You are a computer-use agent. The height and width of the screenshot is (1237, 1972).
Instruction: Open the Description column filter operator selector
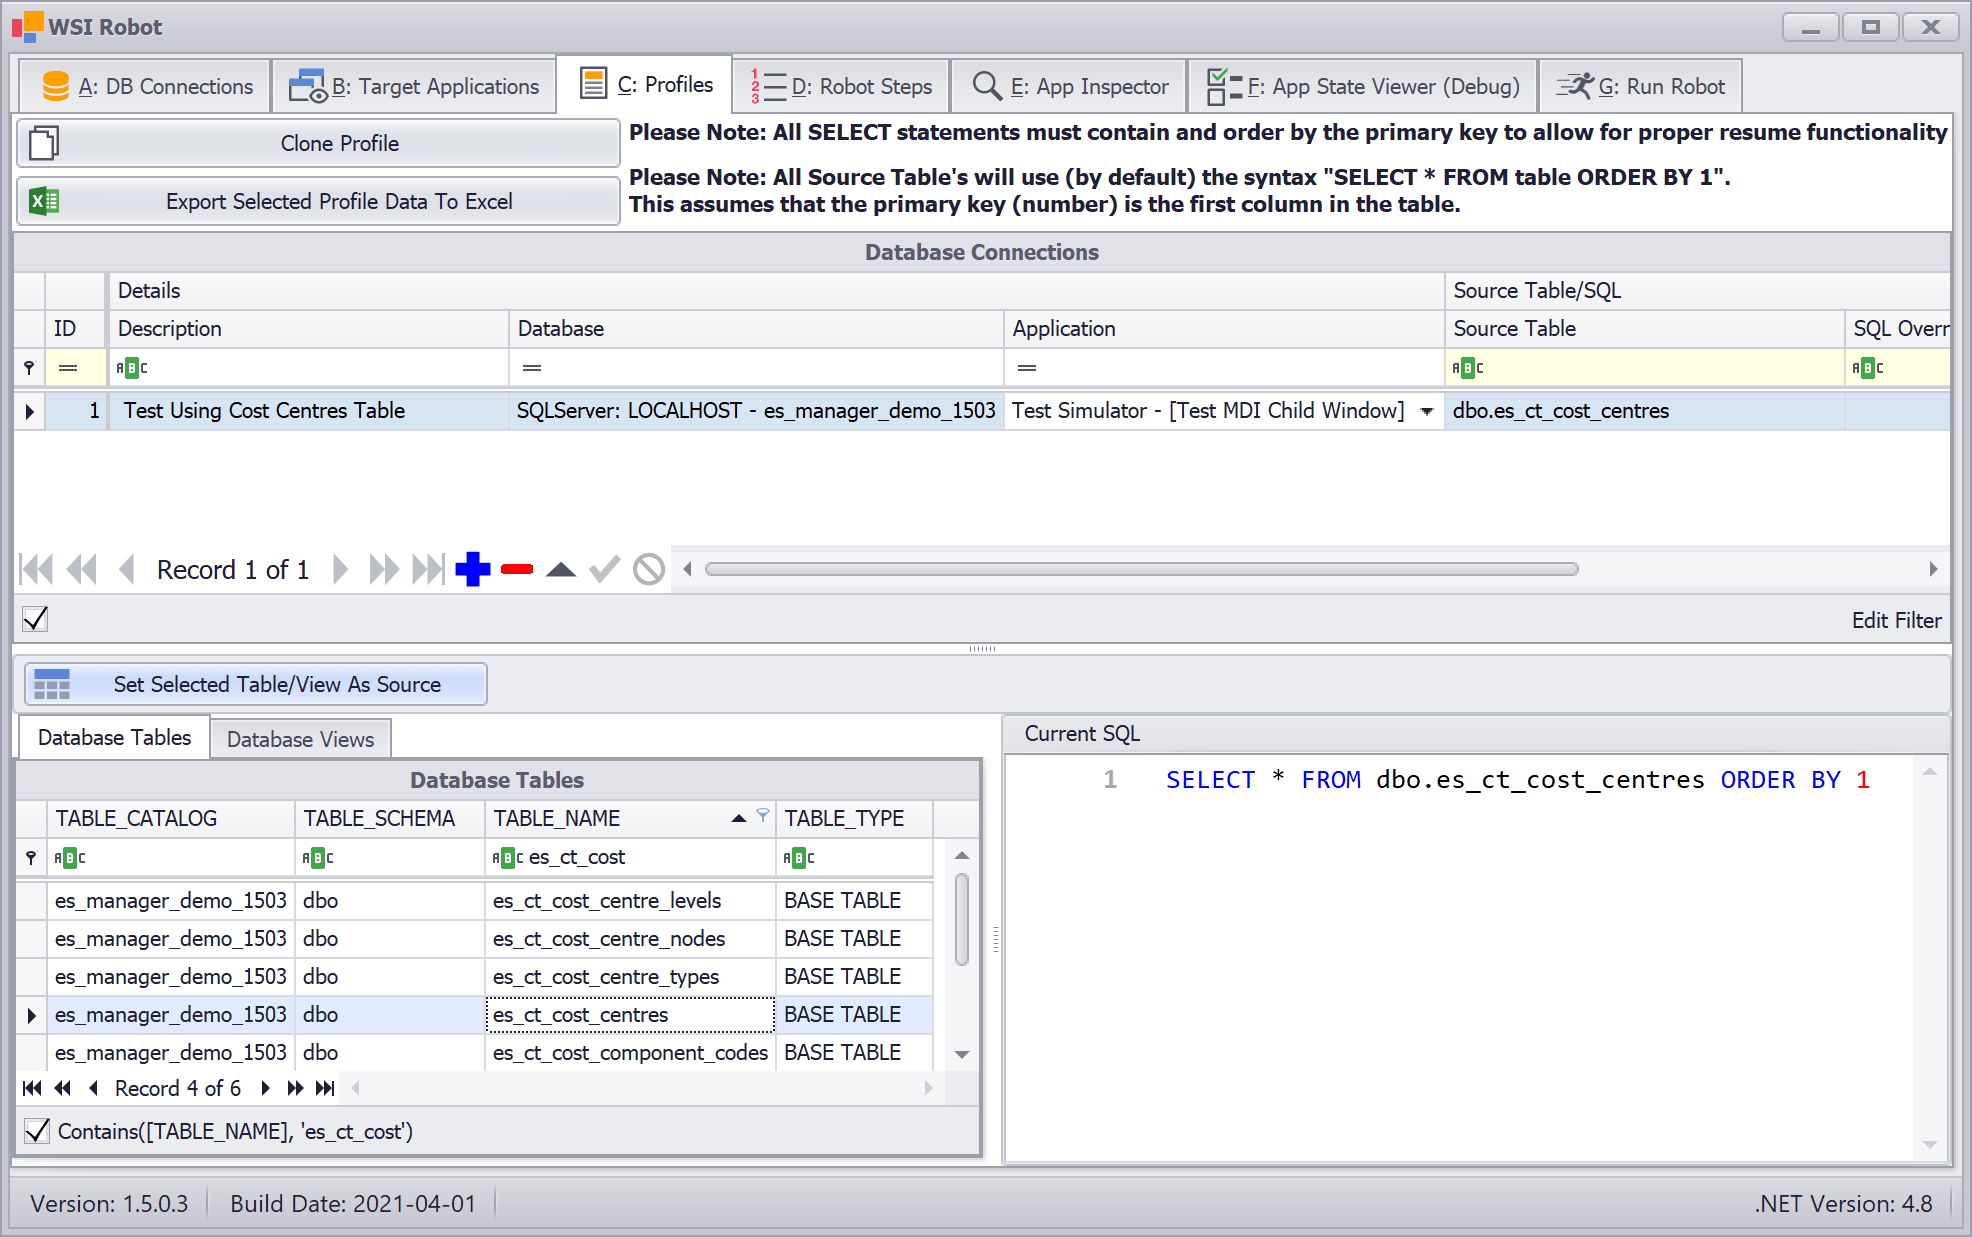pos(131,368)
